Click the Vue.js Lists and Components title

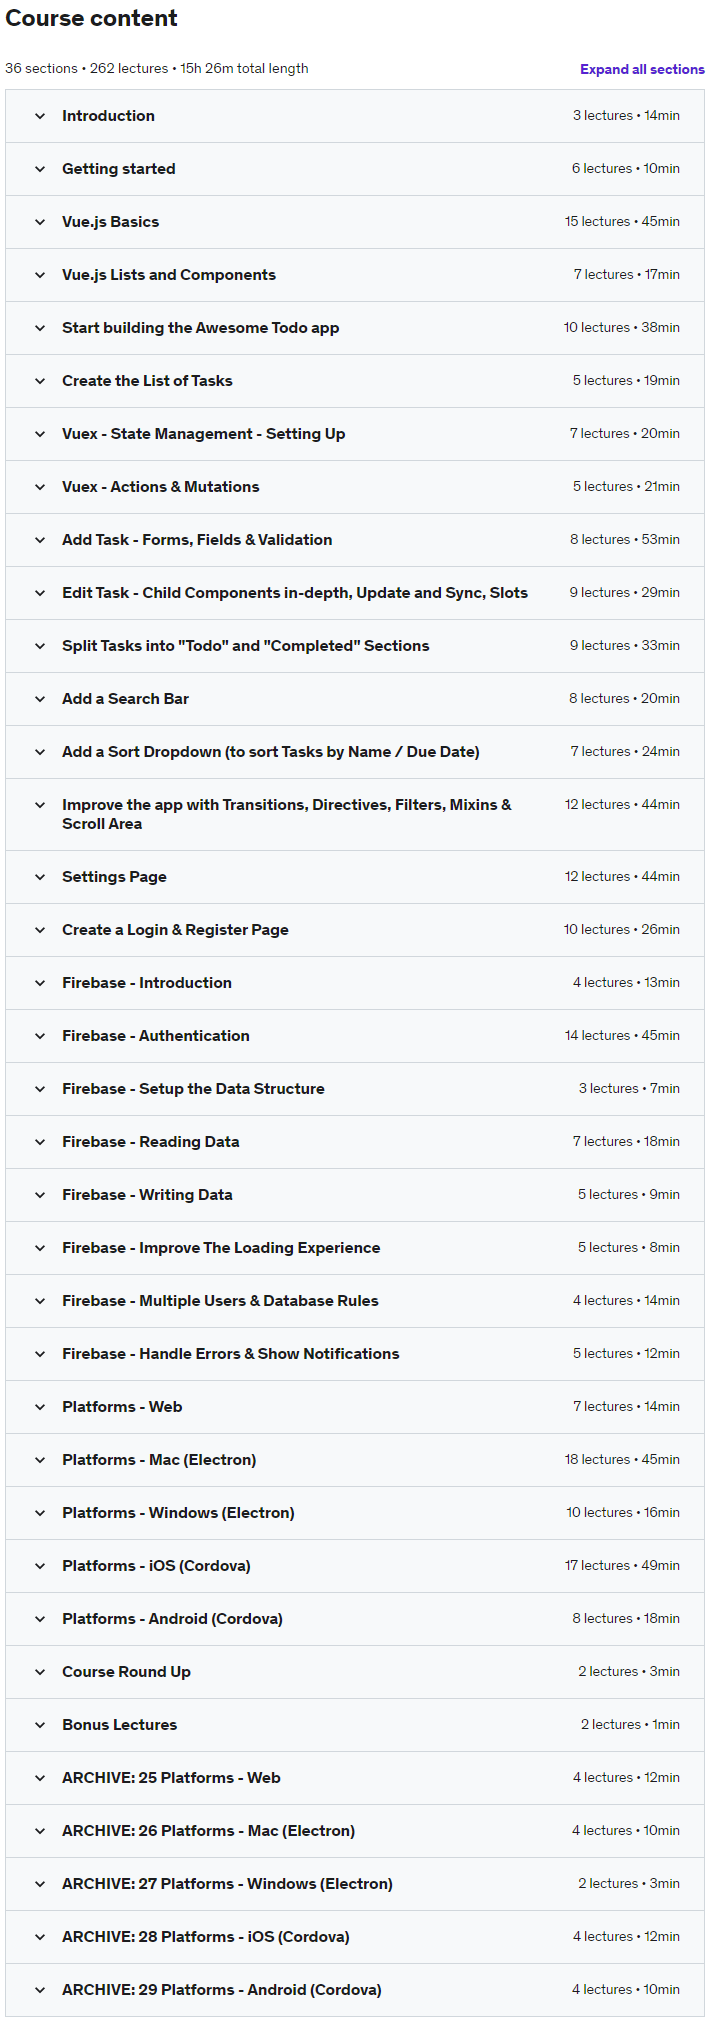[169, 275]
